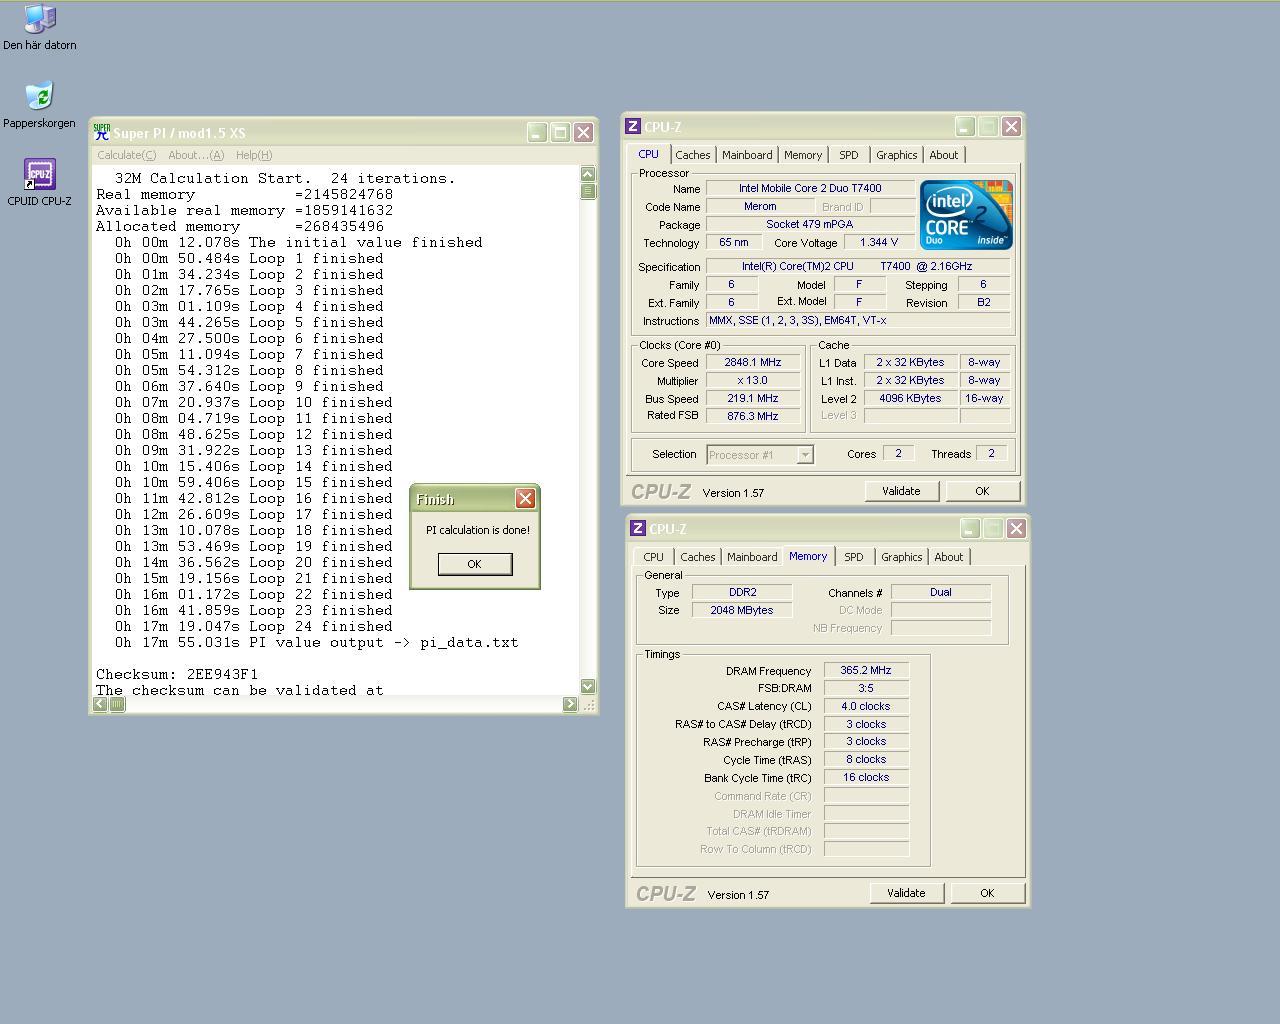Close the upper CPU-Z window
The image size is (1280, 1024).
pos(1011,126)
